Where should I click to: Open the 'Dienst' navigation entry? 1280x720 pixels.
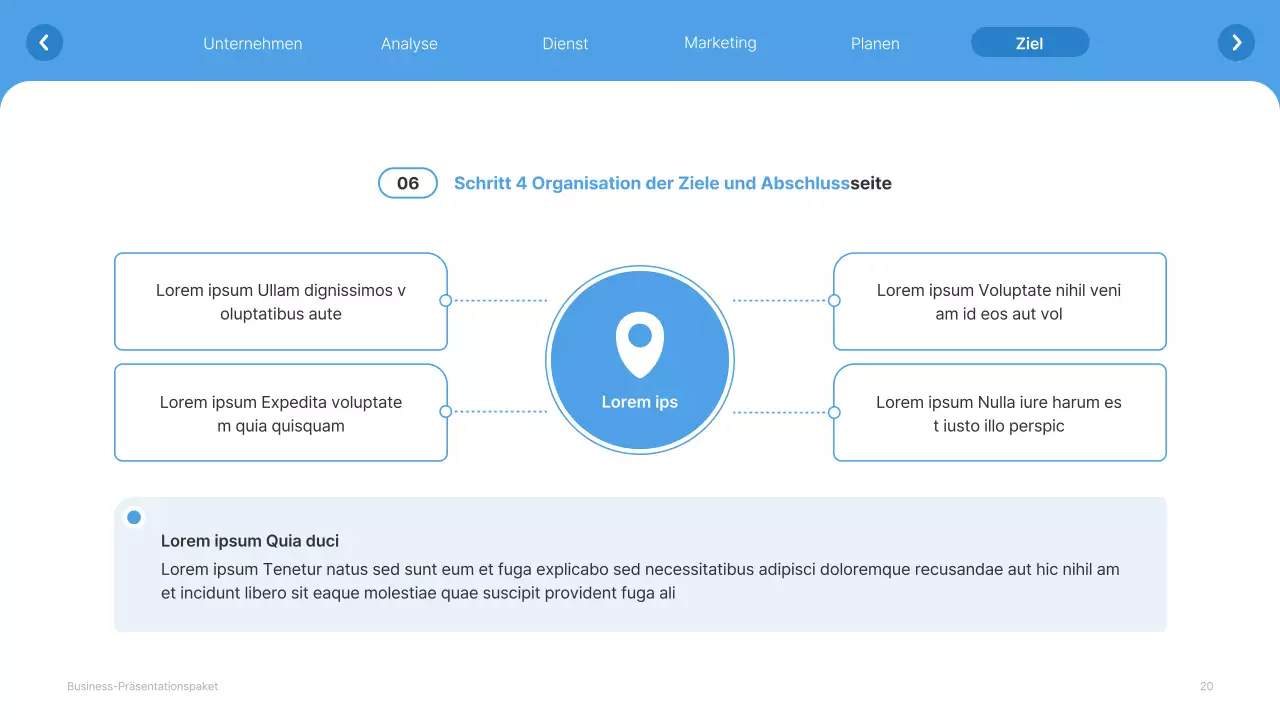(x=565, y=43)
